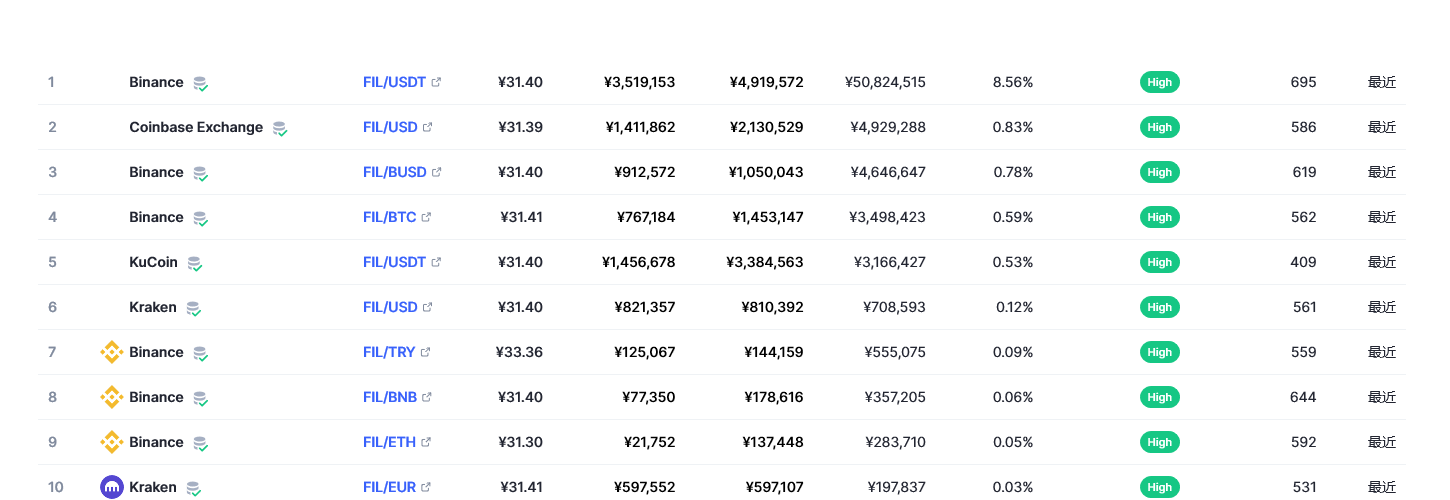Click the Binance logo in row 9
This screenshot has width=1450, height=500.
(x=112, y=442)
